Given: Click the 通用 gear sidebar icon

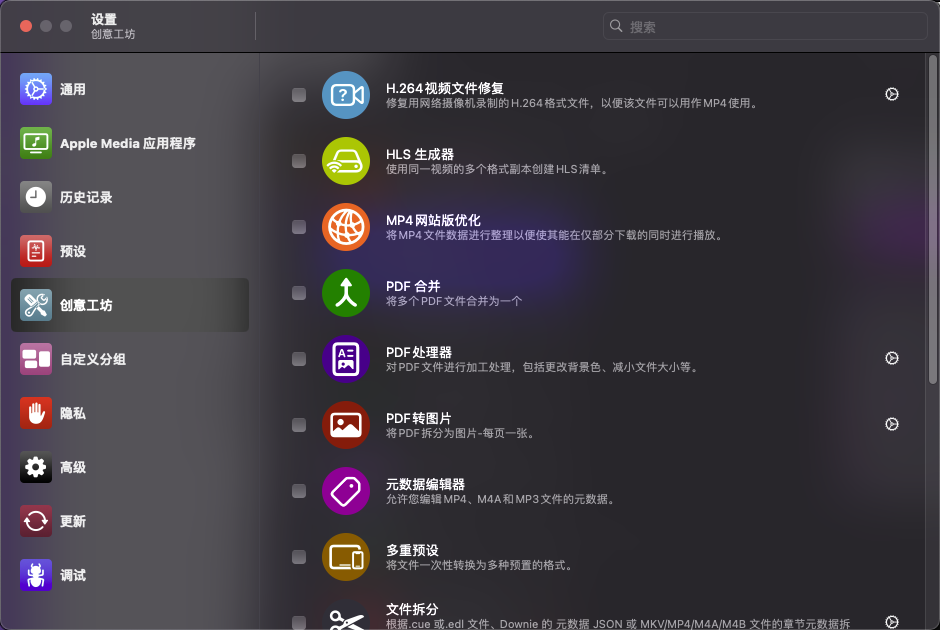Looking at the screenshot, I should point(35,89).
